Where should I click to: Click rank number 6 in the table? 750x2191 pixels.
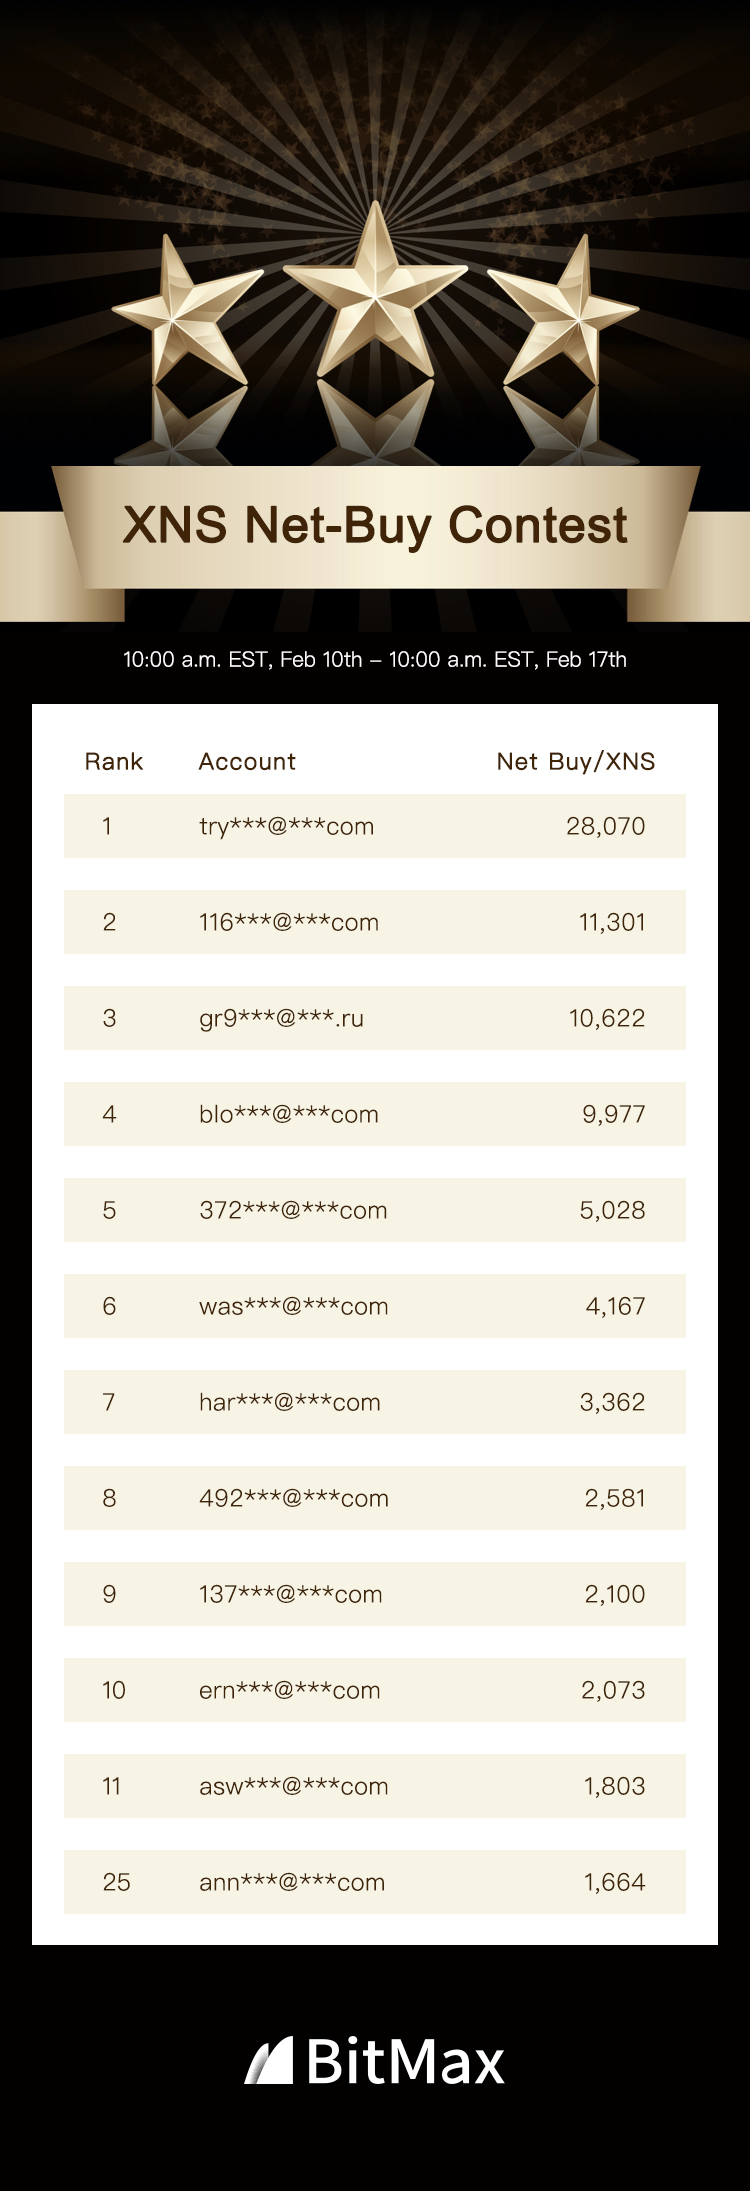pos(109,1307)
